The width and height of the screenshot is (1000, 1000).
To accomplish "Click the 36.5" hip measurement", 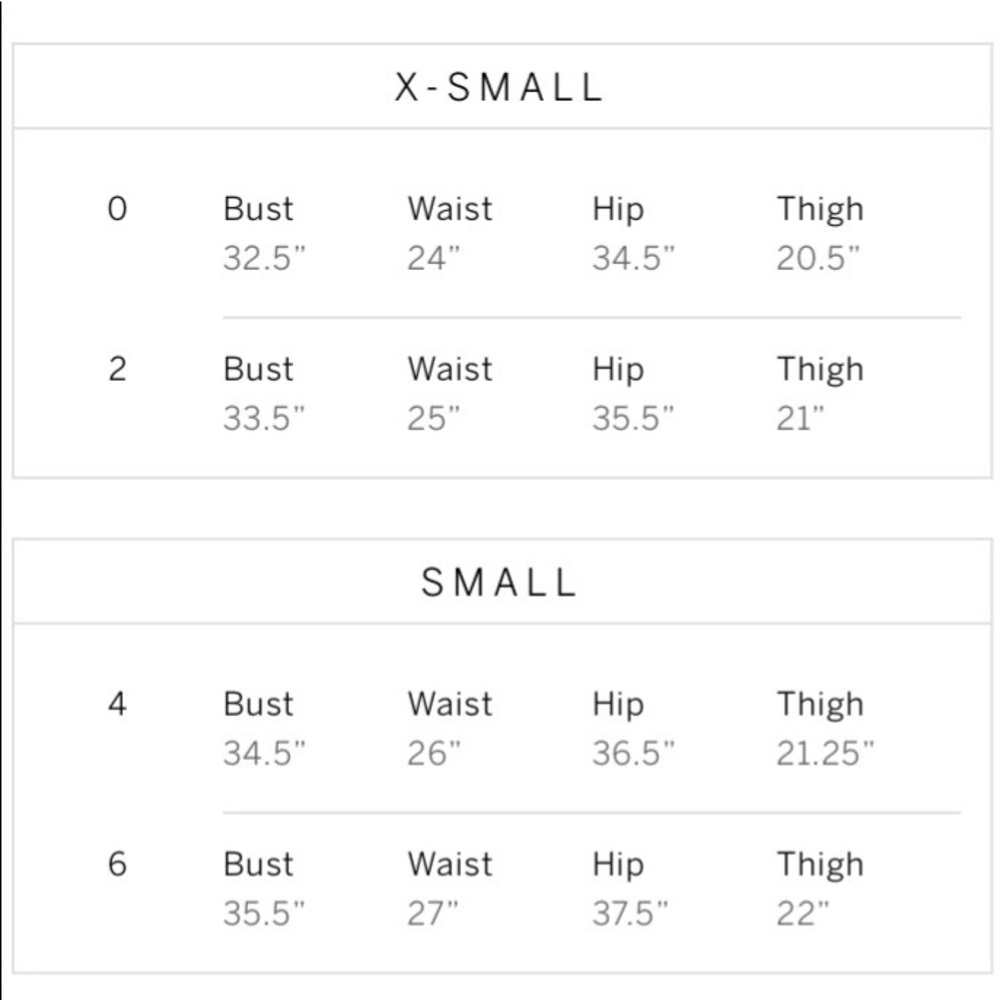I will click(633, 754).
